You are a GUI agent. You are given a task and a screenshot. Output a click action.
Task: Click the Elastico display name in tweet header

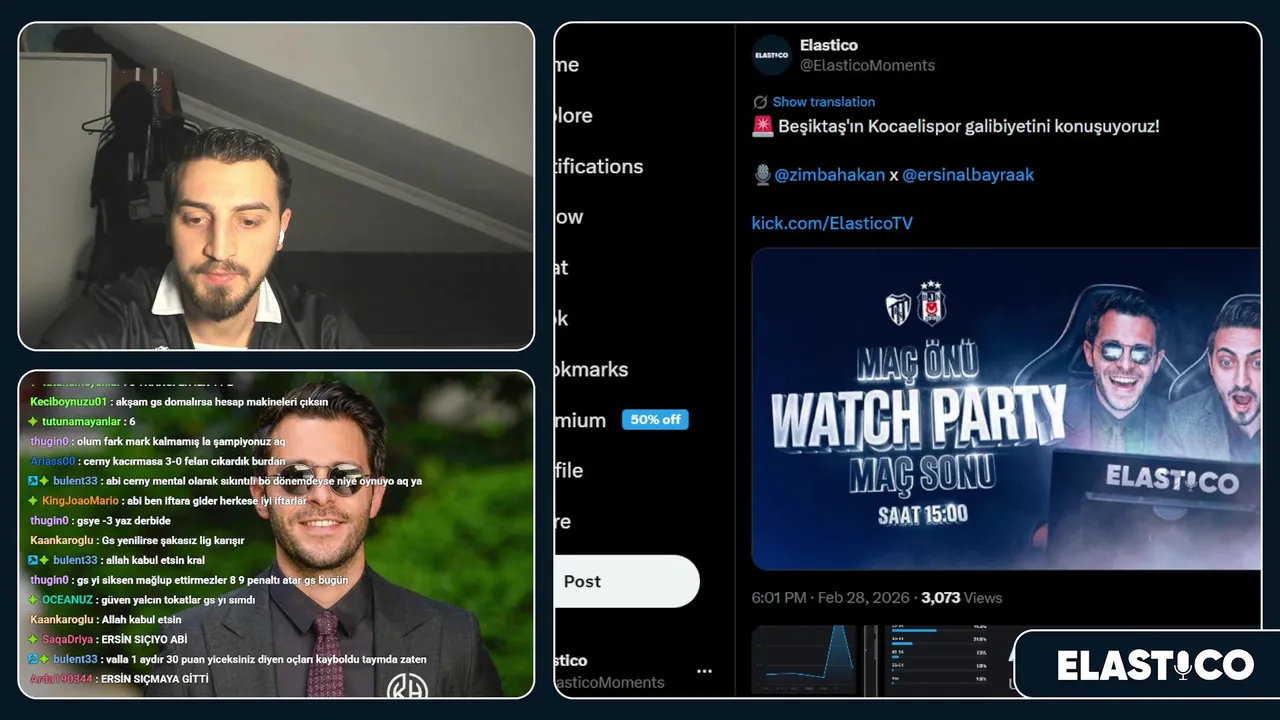[829, 45]
